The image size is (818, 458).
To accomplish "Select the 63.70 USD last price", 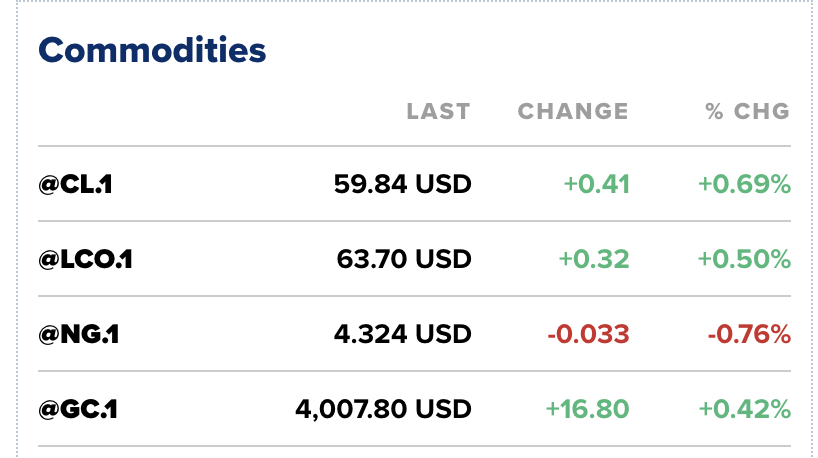I will [404, 259].
